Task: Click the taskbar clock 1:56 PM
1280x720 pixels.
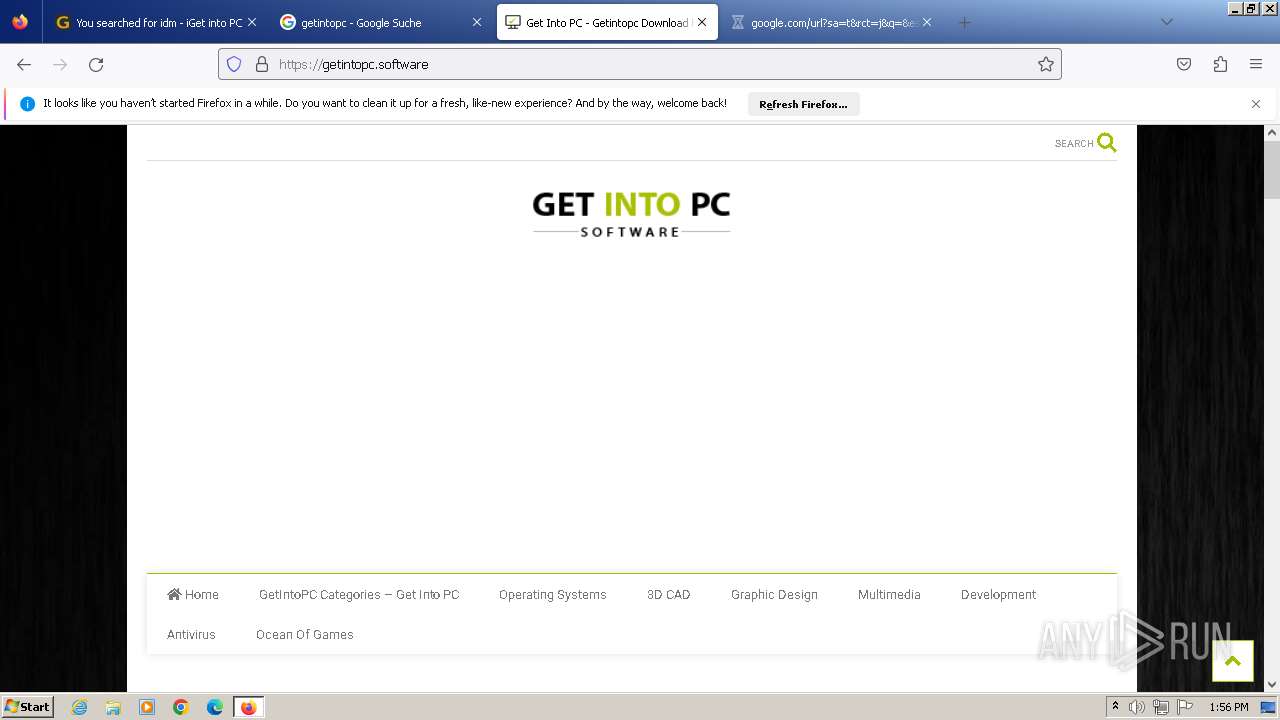Action: pyautogui.click(x=1229, y=707)
